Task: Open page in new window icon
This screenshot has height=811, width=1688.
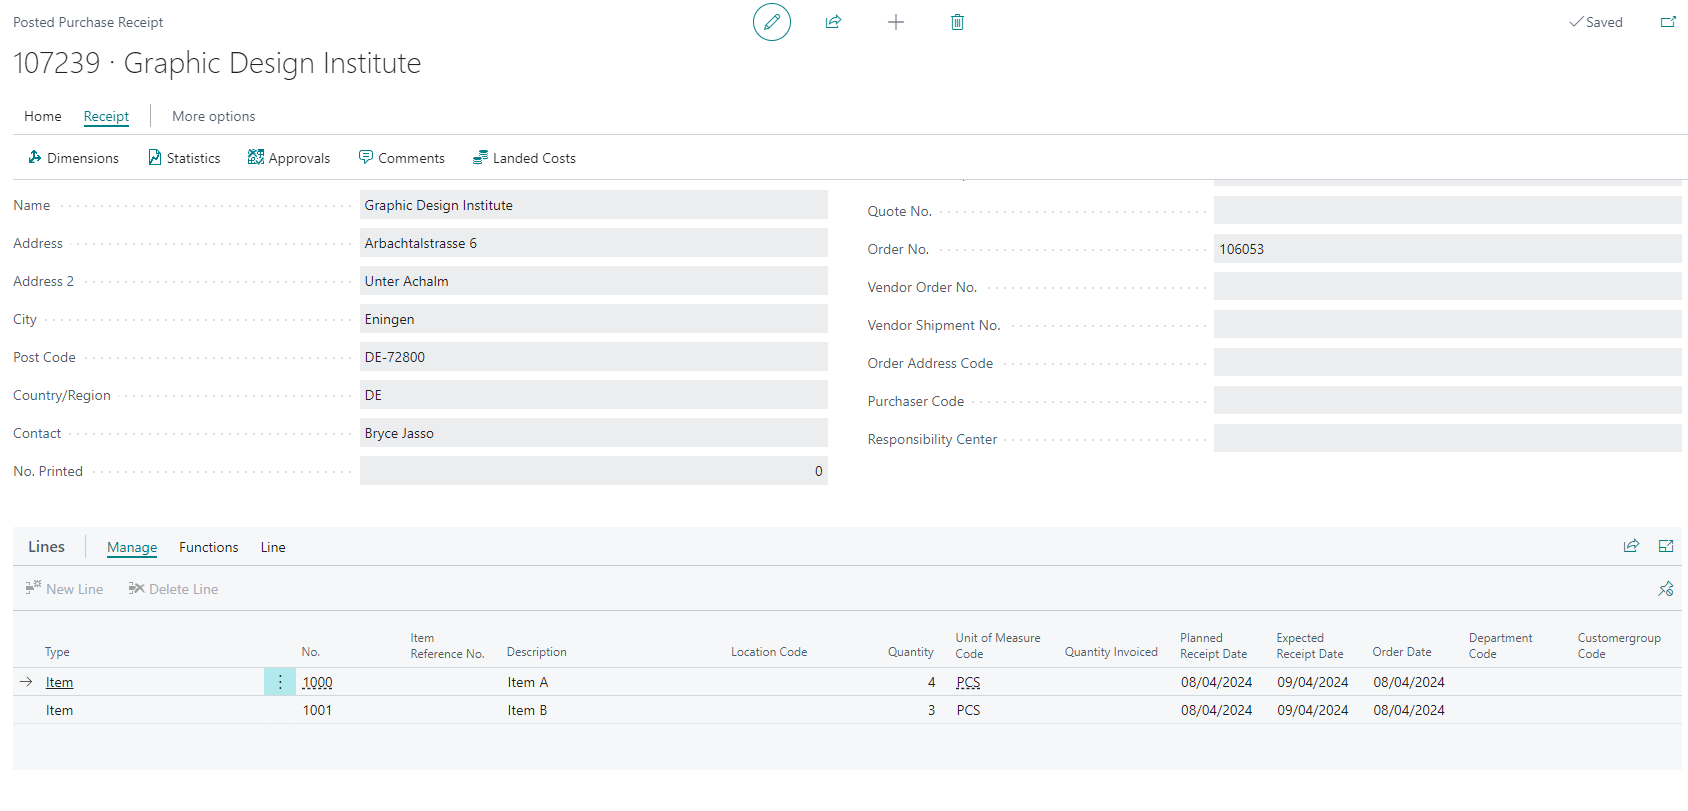Action: pyautogui.click(x=1668, y=22)
